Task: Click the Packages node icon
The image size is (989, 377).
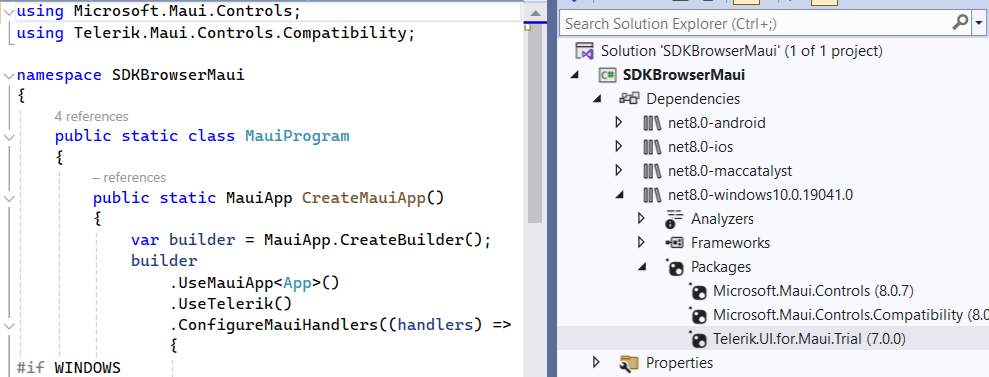Action: point(675,267)
